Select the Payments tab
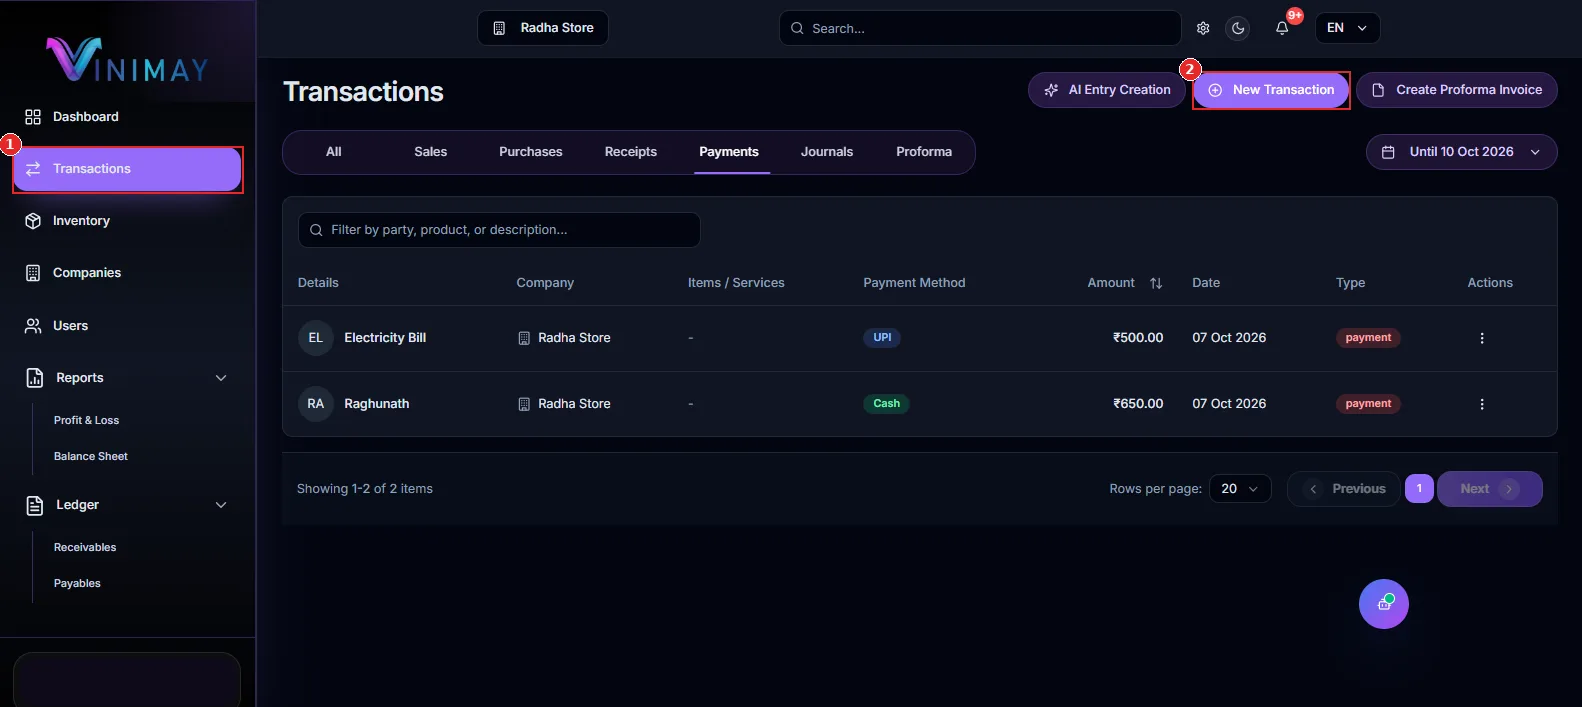The image size is (1582, 707). point(729,152)
